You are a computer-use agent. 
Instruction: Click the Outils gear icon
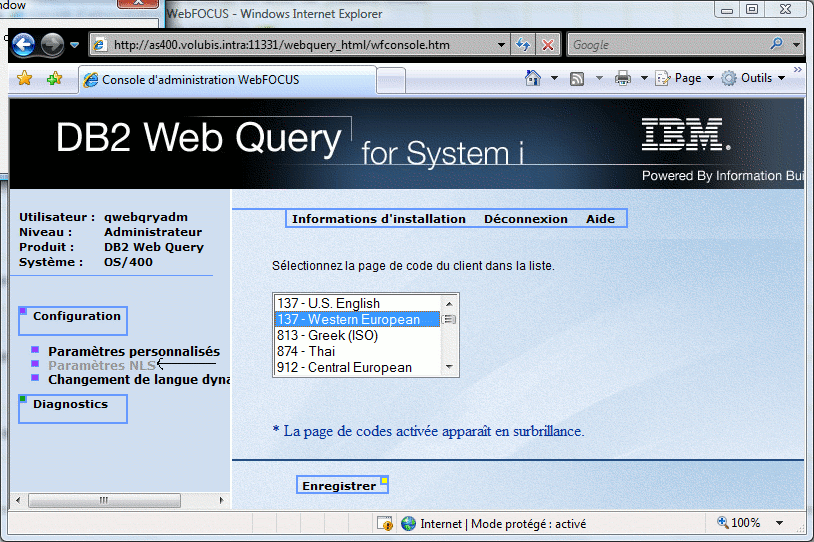729,78
